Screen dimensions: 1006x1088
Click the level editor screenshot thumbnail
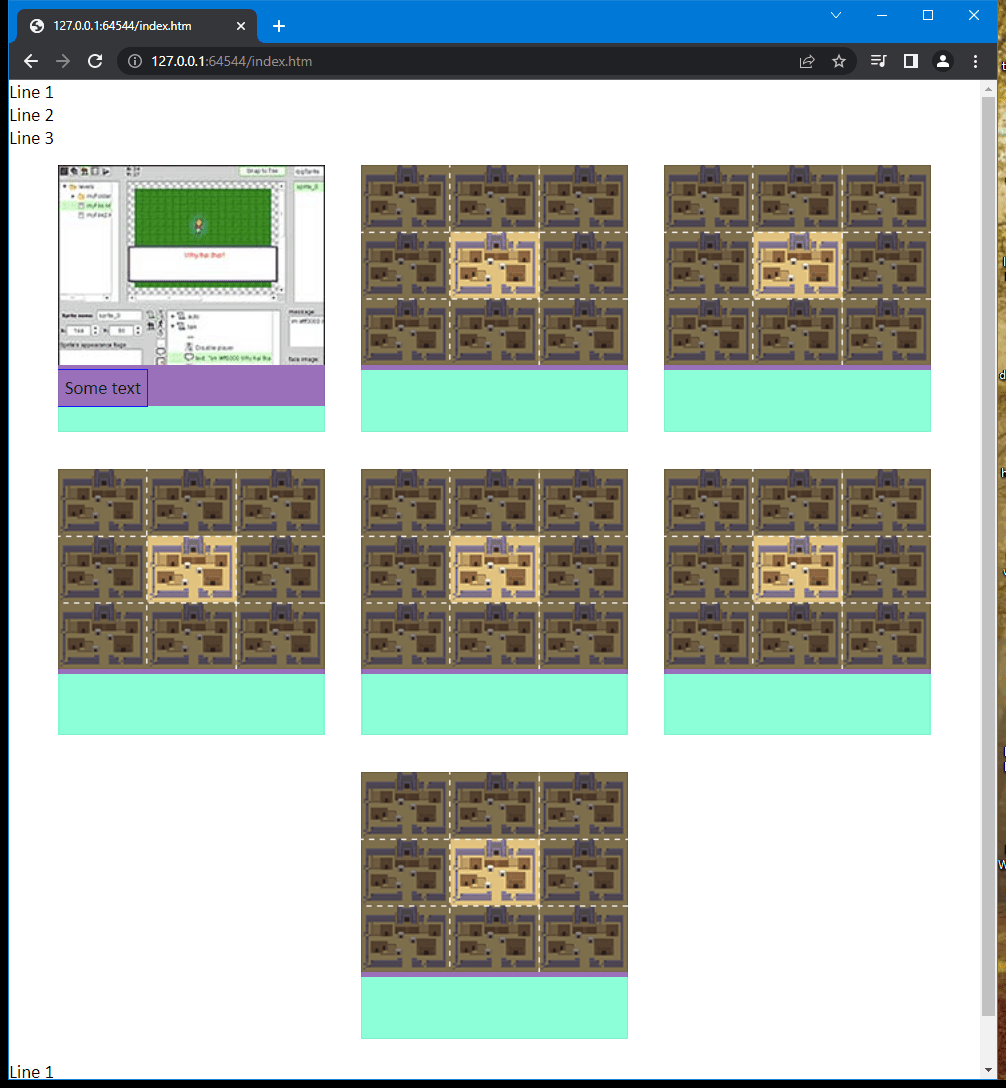[x=191, y=265]
